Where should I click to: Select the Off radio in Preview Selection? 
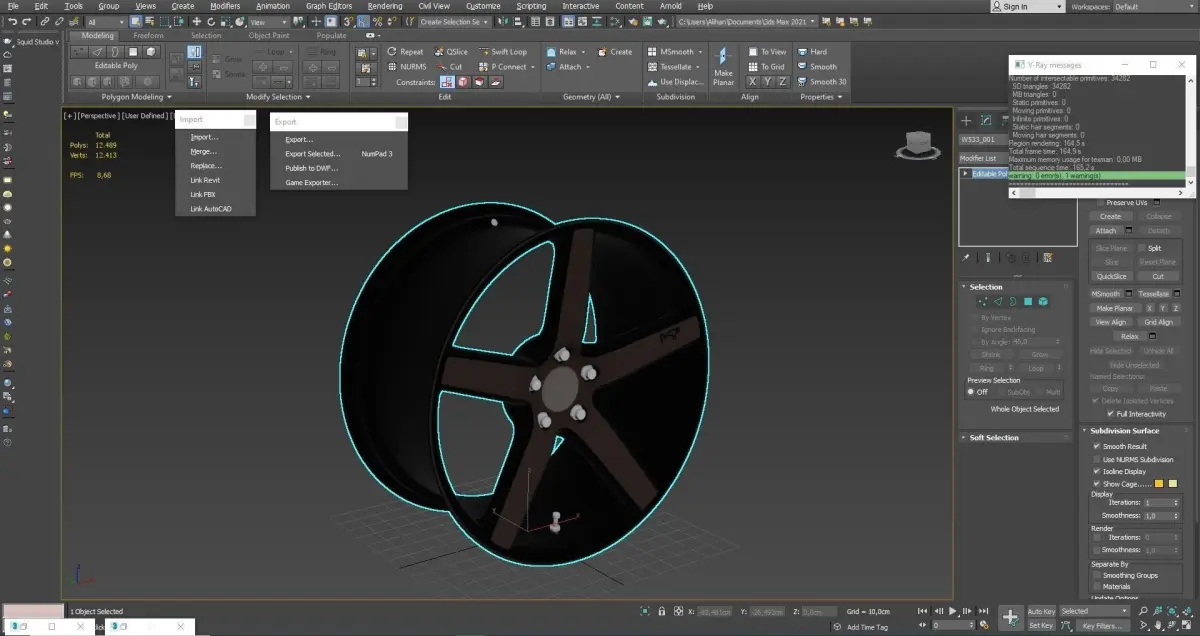pos(970,392)
